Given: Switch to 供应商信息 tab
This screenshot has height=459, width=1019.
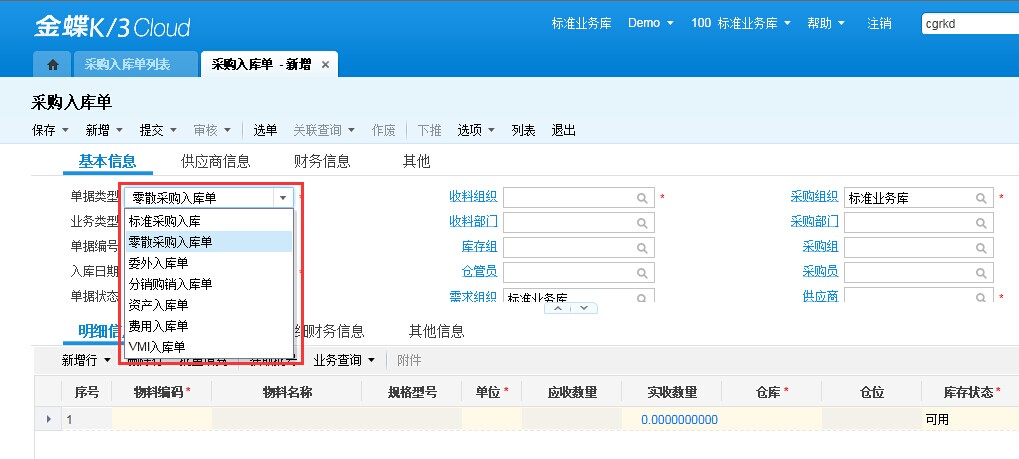Looking at the screenshot, I should (215, 161).
